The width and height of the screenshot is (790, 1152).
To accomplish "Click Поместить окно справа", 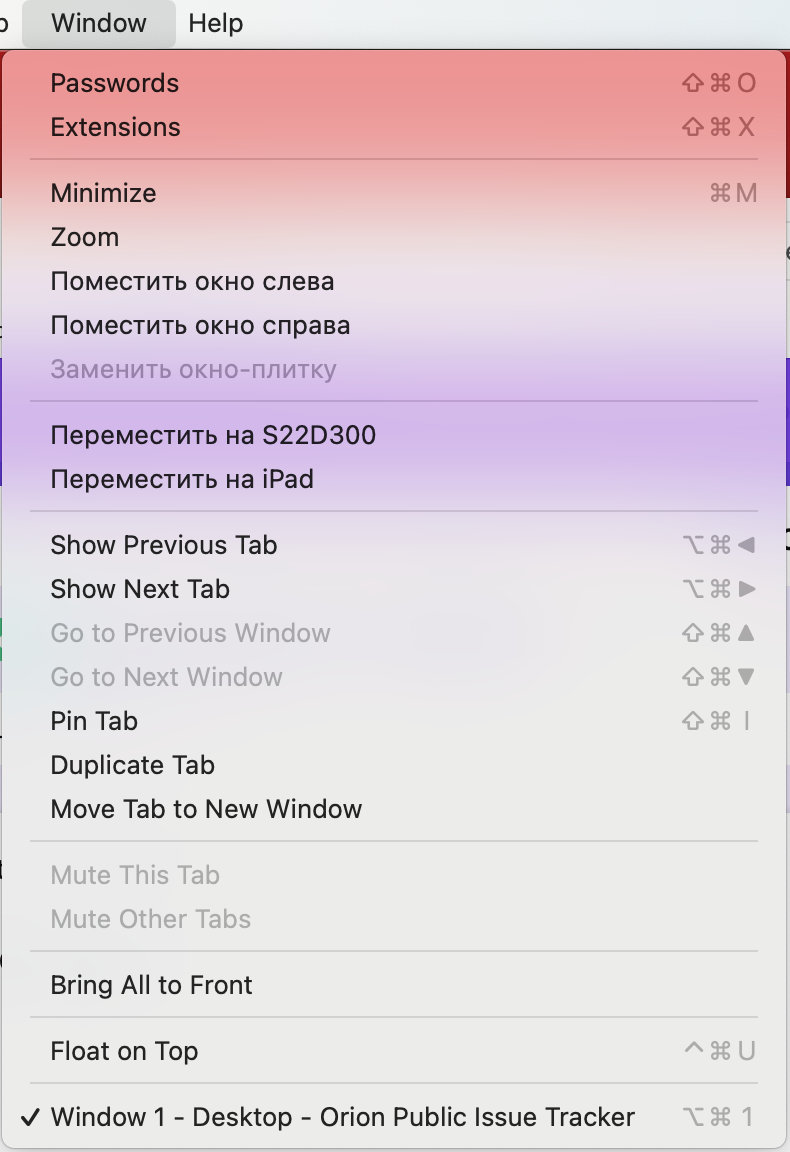I will click(x=200, y=325).
